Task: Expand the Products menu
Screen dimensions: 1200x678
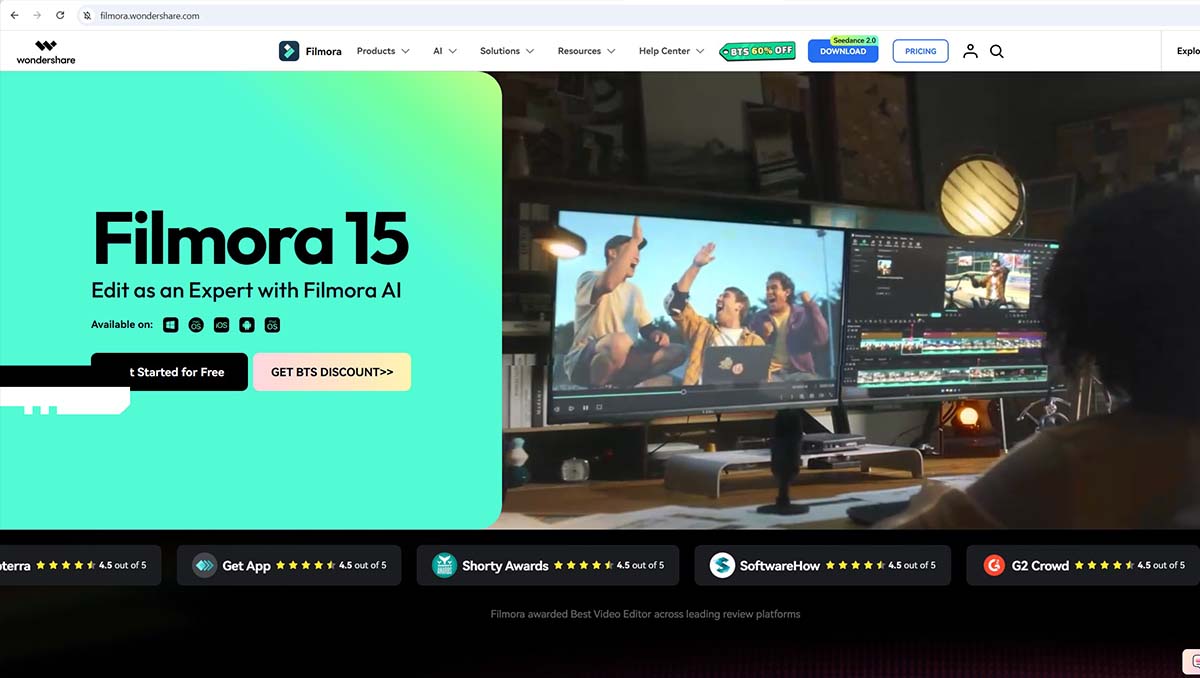Action: (x=383, y=51)
